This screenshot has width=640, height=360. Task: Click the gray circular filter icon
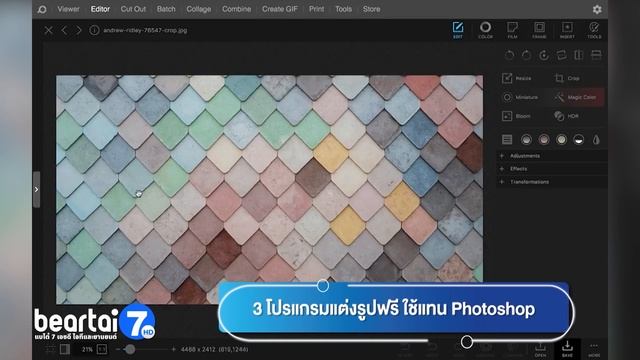[526, 140]
